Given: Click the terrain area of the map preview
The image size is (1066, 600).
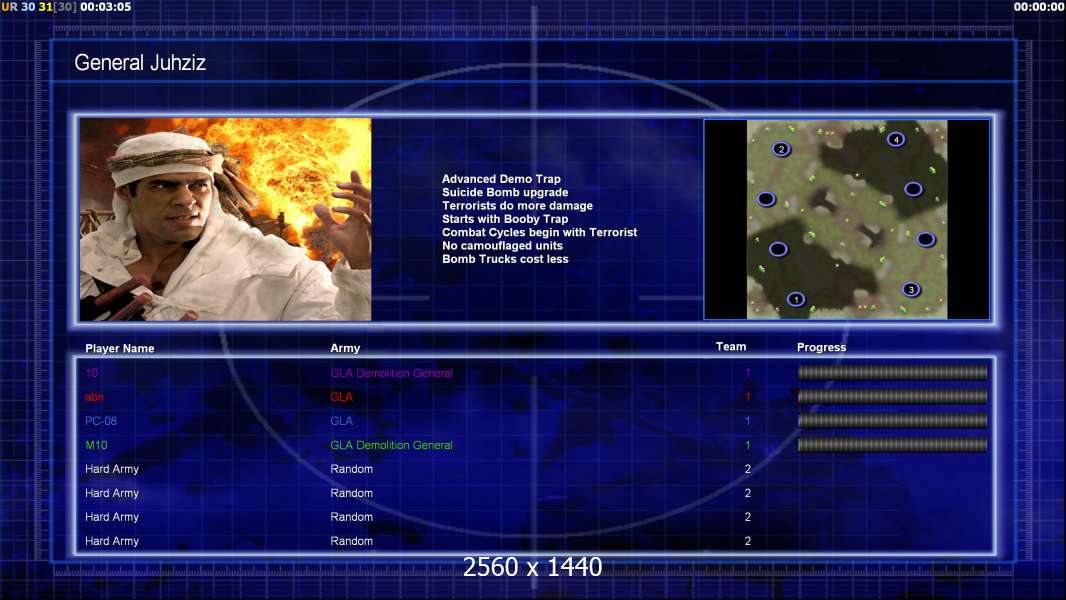Looking at the screenshot, I should click(x=847, y=219).
